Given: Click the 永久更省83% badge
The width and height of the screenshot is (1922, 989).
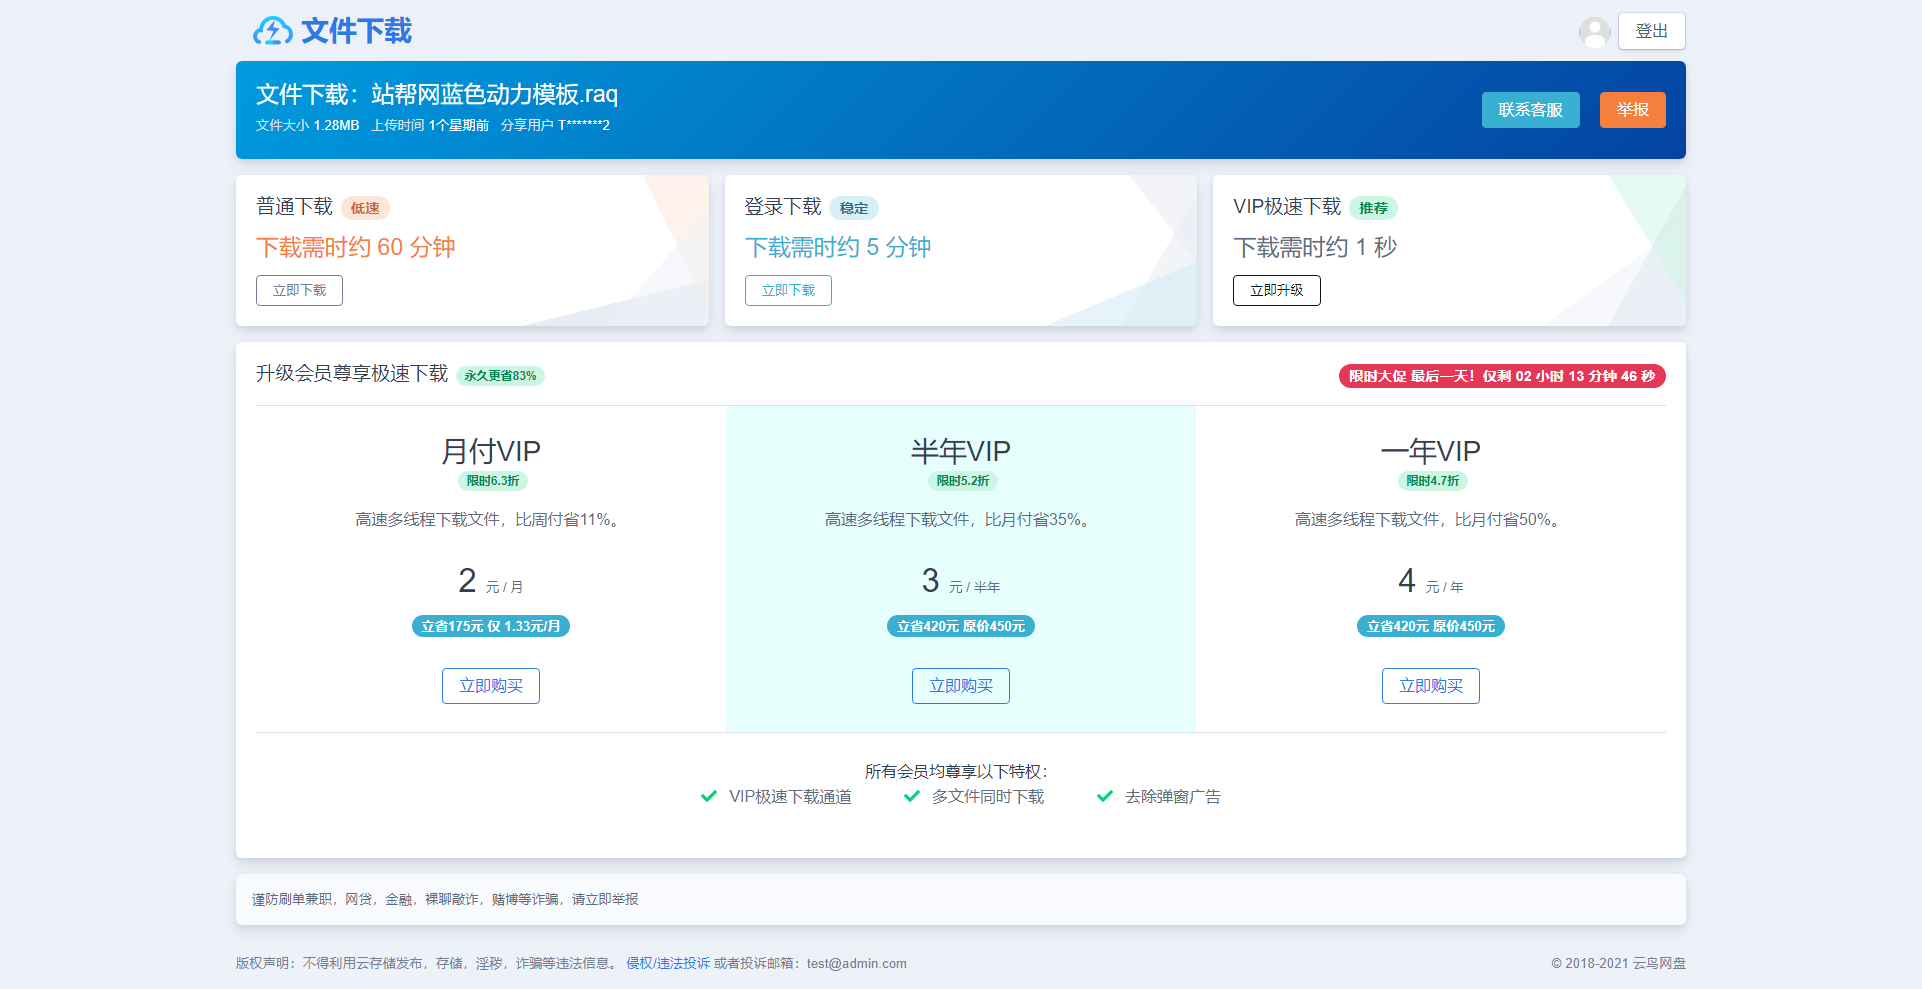Looking at the screenshot, I should pyautogui.click(x=500, y=376).
